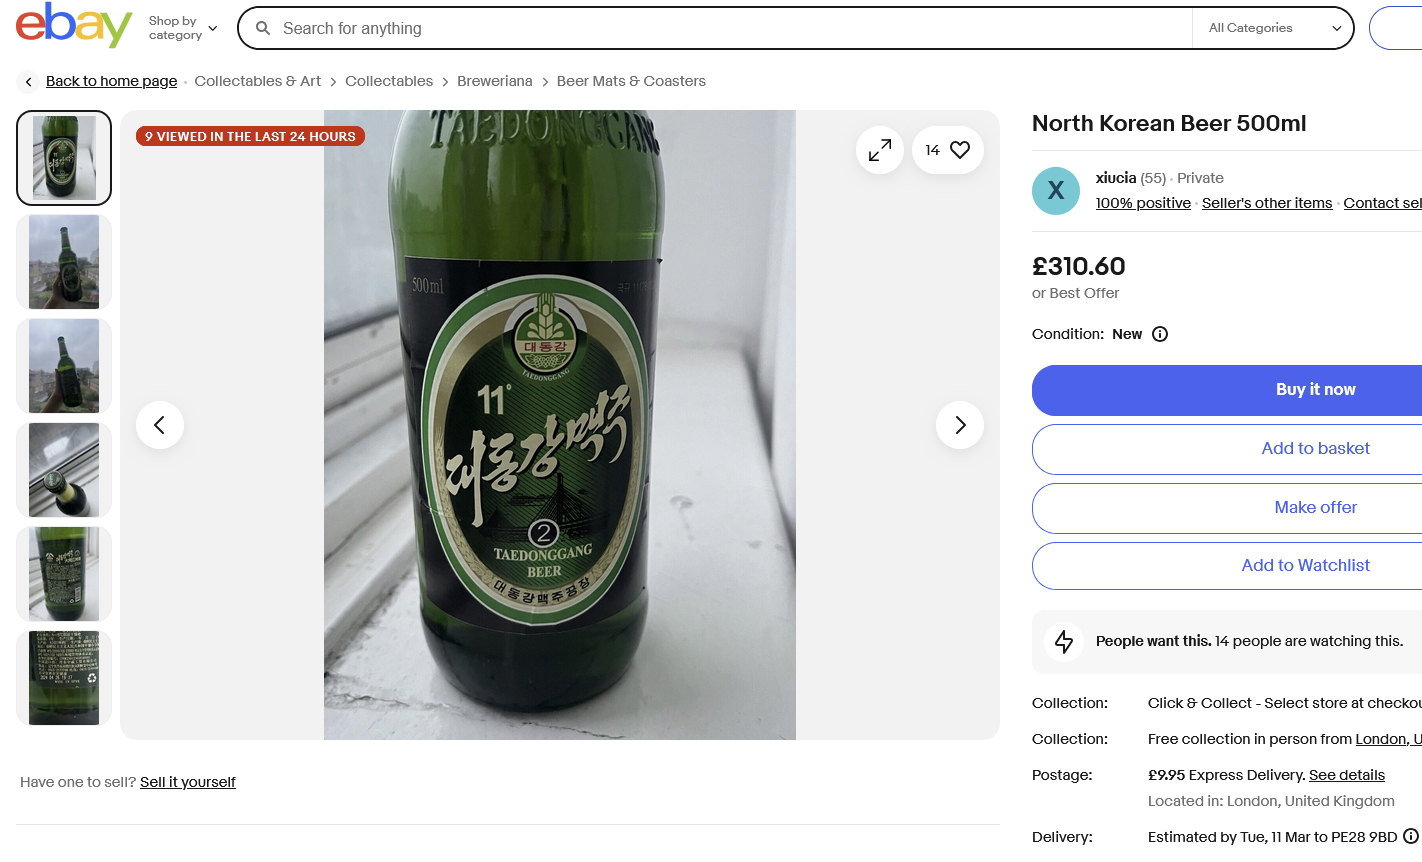The image size is (1422, 862).
Task: Click seller avatar X icon
Action: 1056,191
